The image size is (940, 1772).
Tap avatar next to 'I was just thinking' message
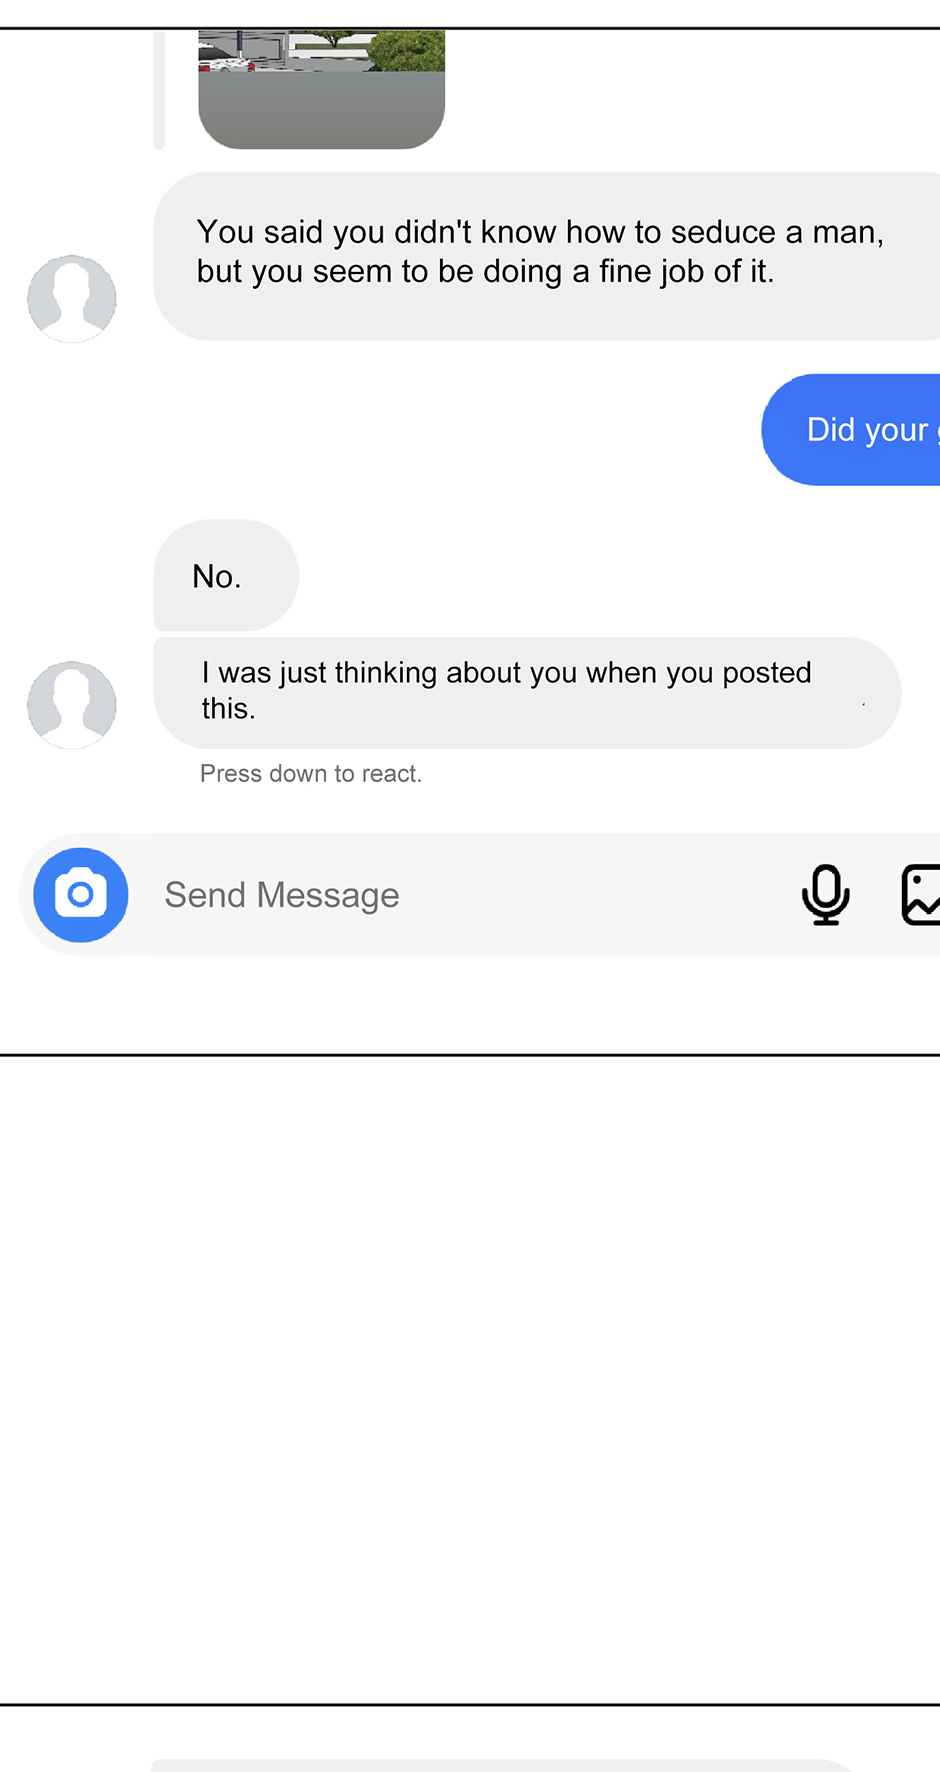pos(71,704)
